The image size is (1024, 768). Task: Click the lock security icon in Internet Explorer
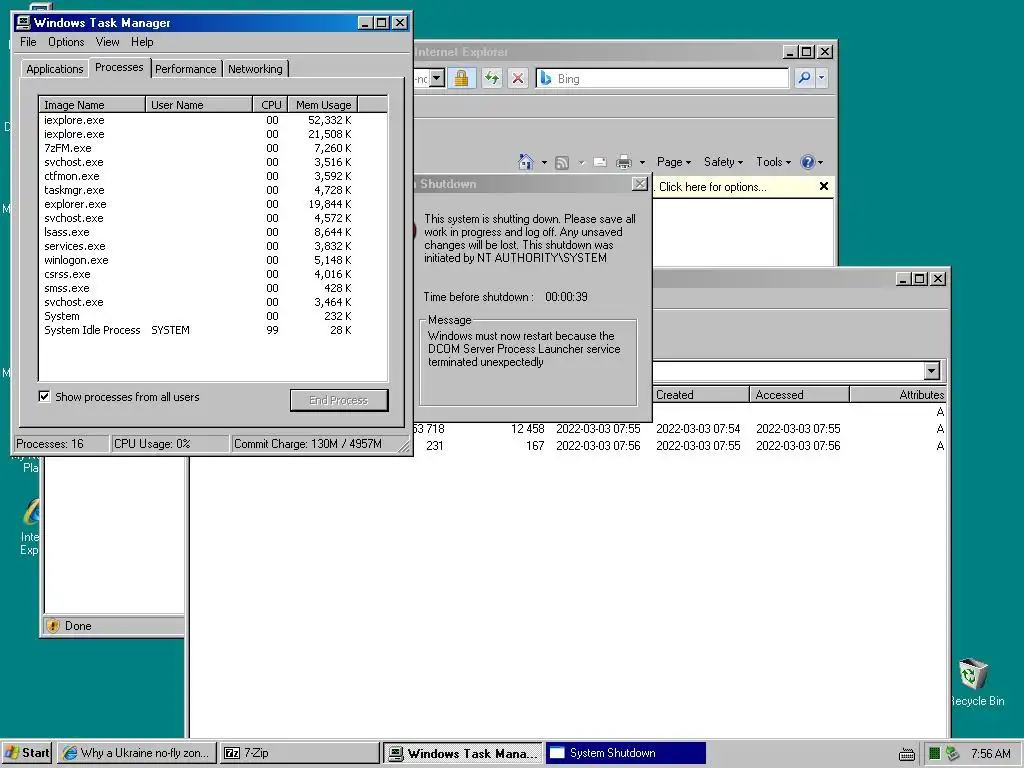pyautogui.click(x=461, y=78)
